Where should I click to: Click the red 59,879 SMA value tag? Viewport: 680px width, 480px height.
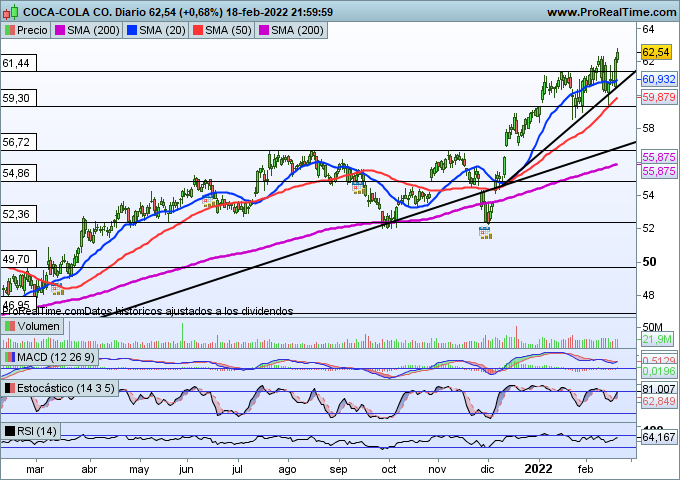[x=659, y=97]
